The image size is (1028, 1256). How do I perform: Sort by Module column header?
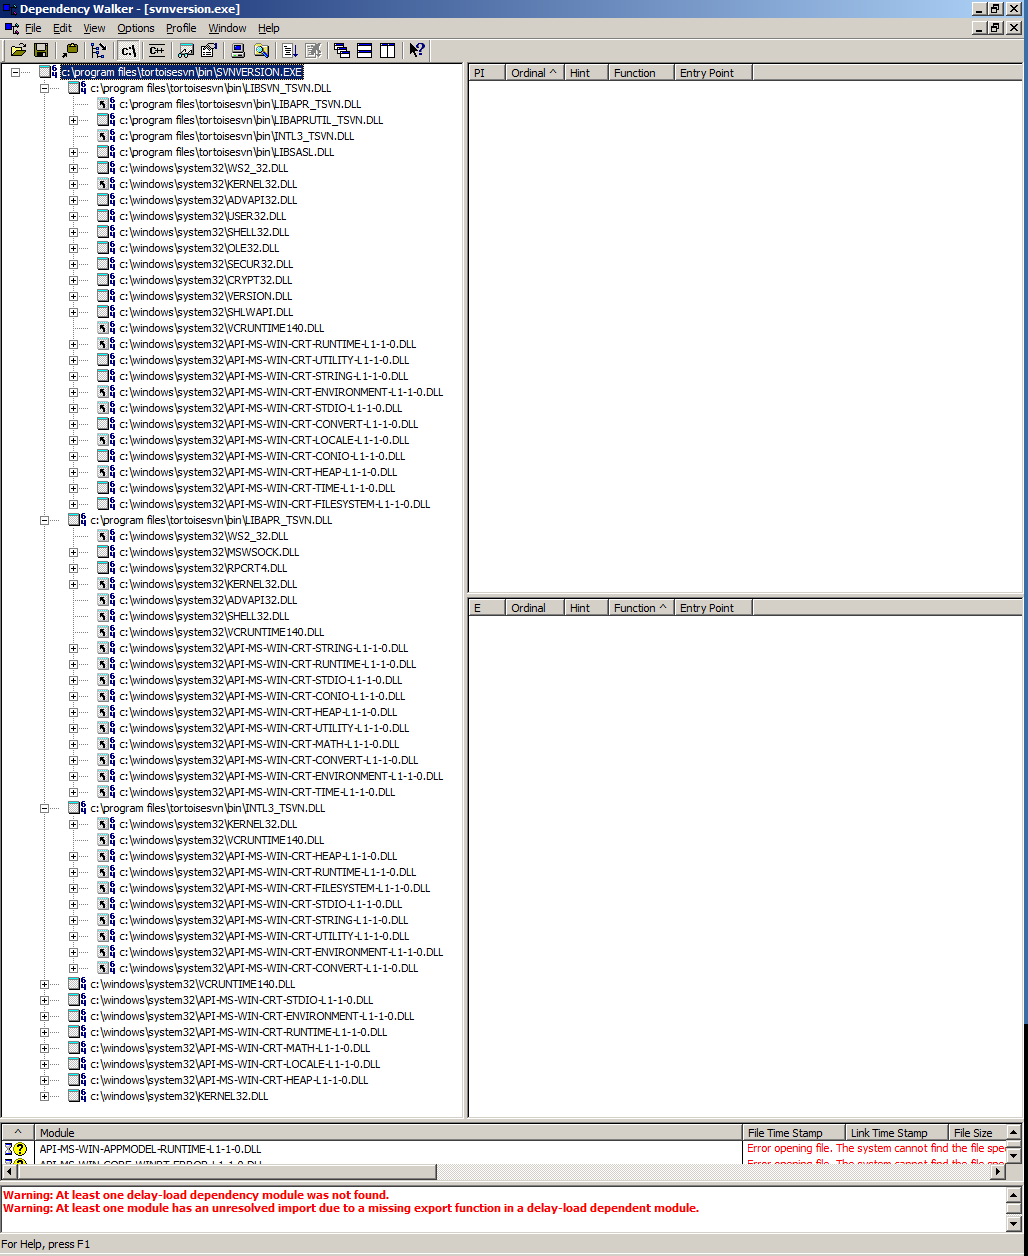(390, 1133)
